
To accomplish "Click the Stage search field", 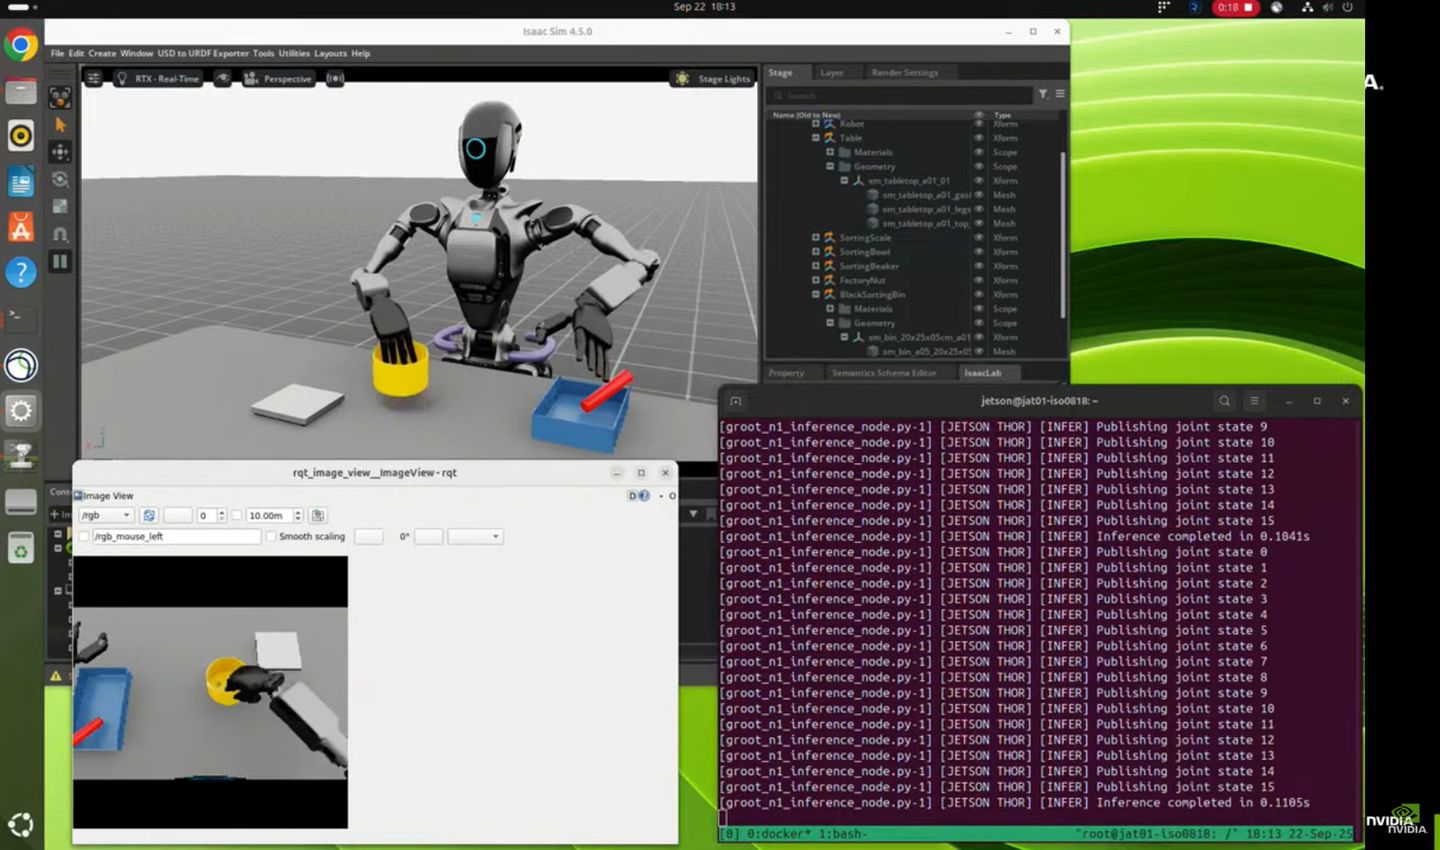I will 900,95.
